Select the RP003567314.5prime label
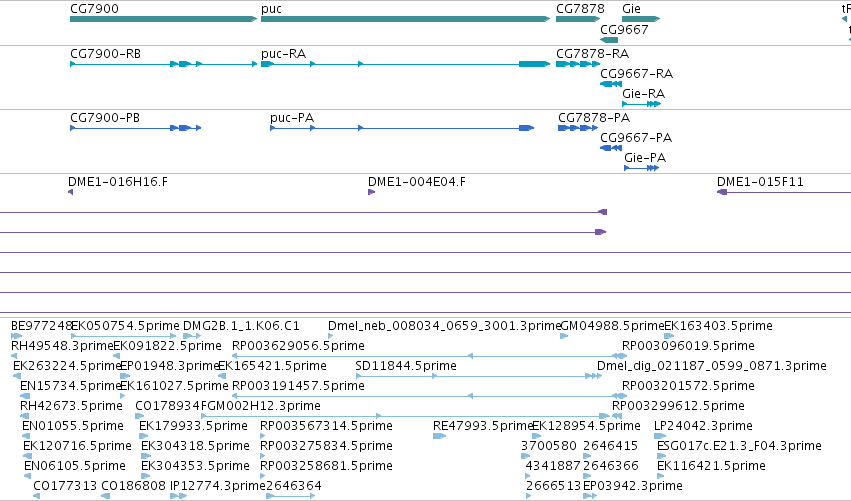 tap(326, 426)
